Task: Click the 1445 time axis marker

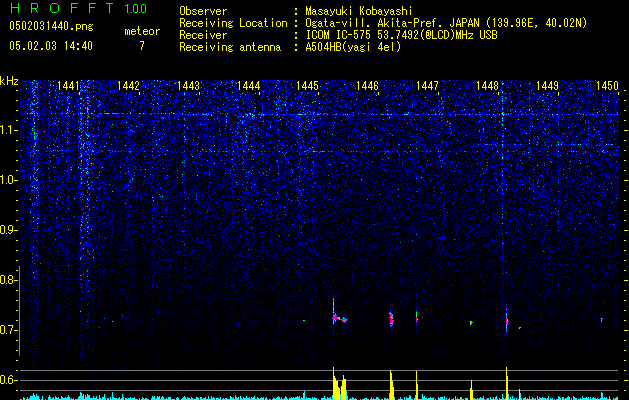Action: click(x=307, y=86)
